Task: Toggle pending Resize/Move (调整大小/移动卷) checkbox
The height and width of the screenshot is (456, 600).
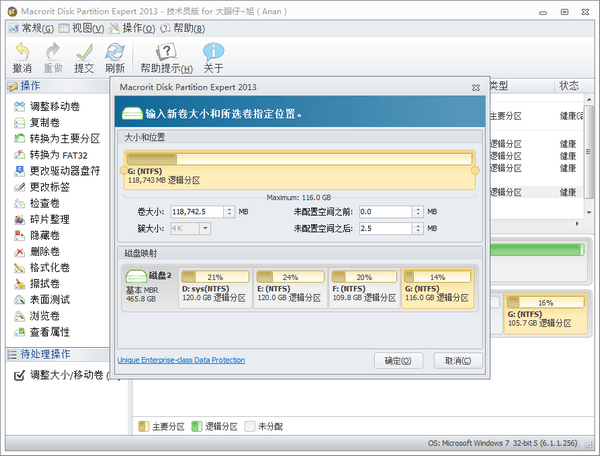Action: [x=19, y=376]
